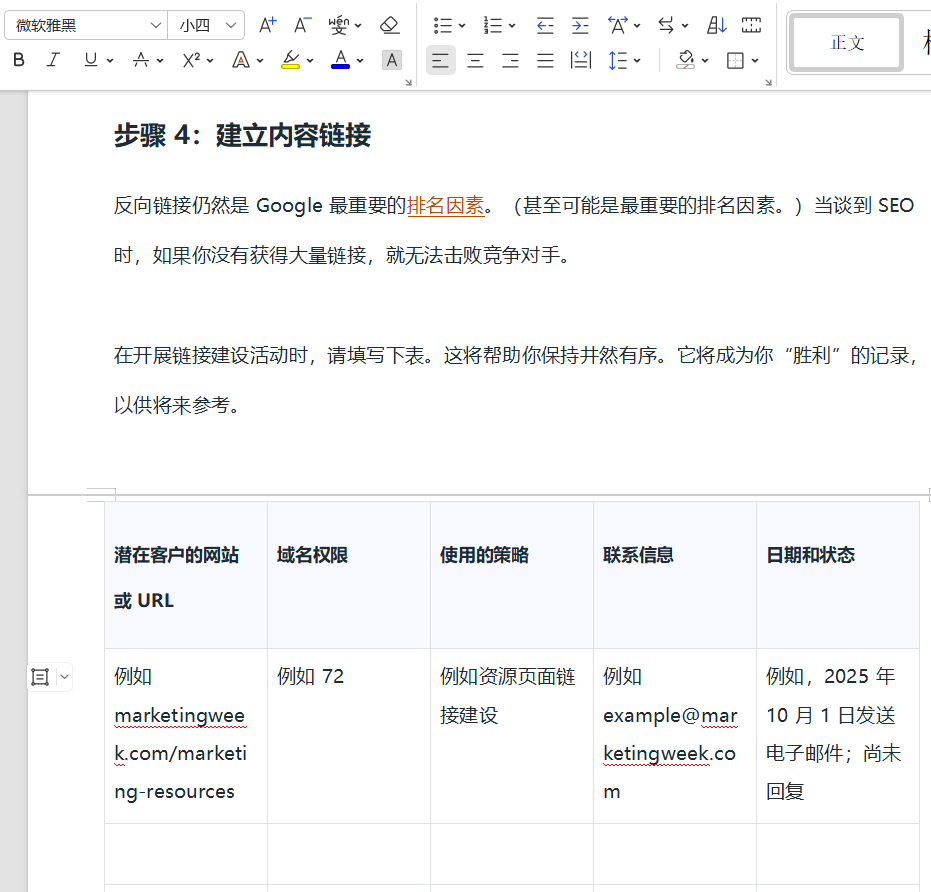Increase the paragraph indent
Image resolution: width=931 pixels, height=892 pixels.
pyautogui.click(x=580, y=25)
